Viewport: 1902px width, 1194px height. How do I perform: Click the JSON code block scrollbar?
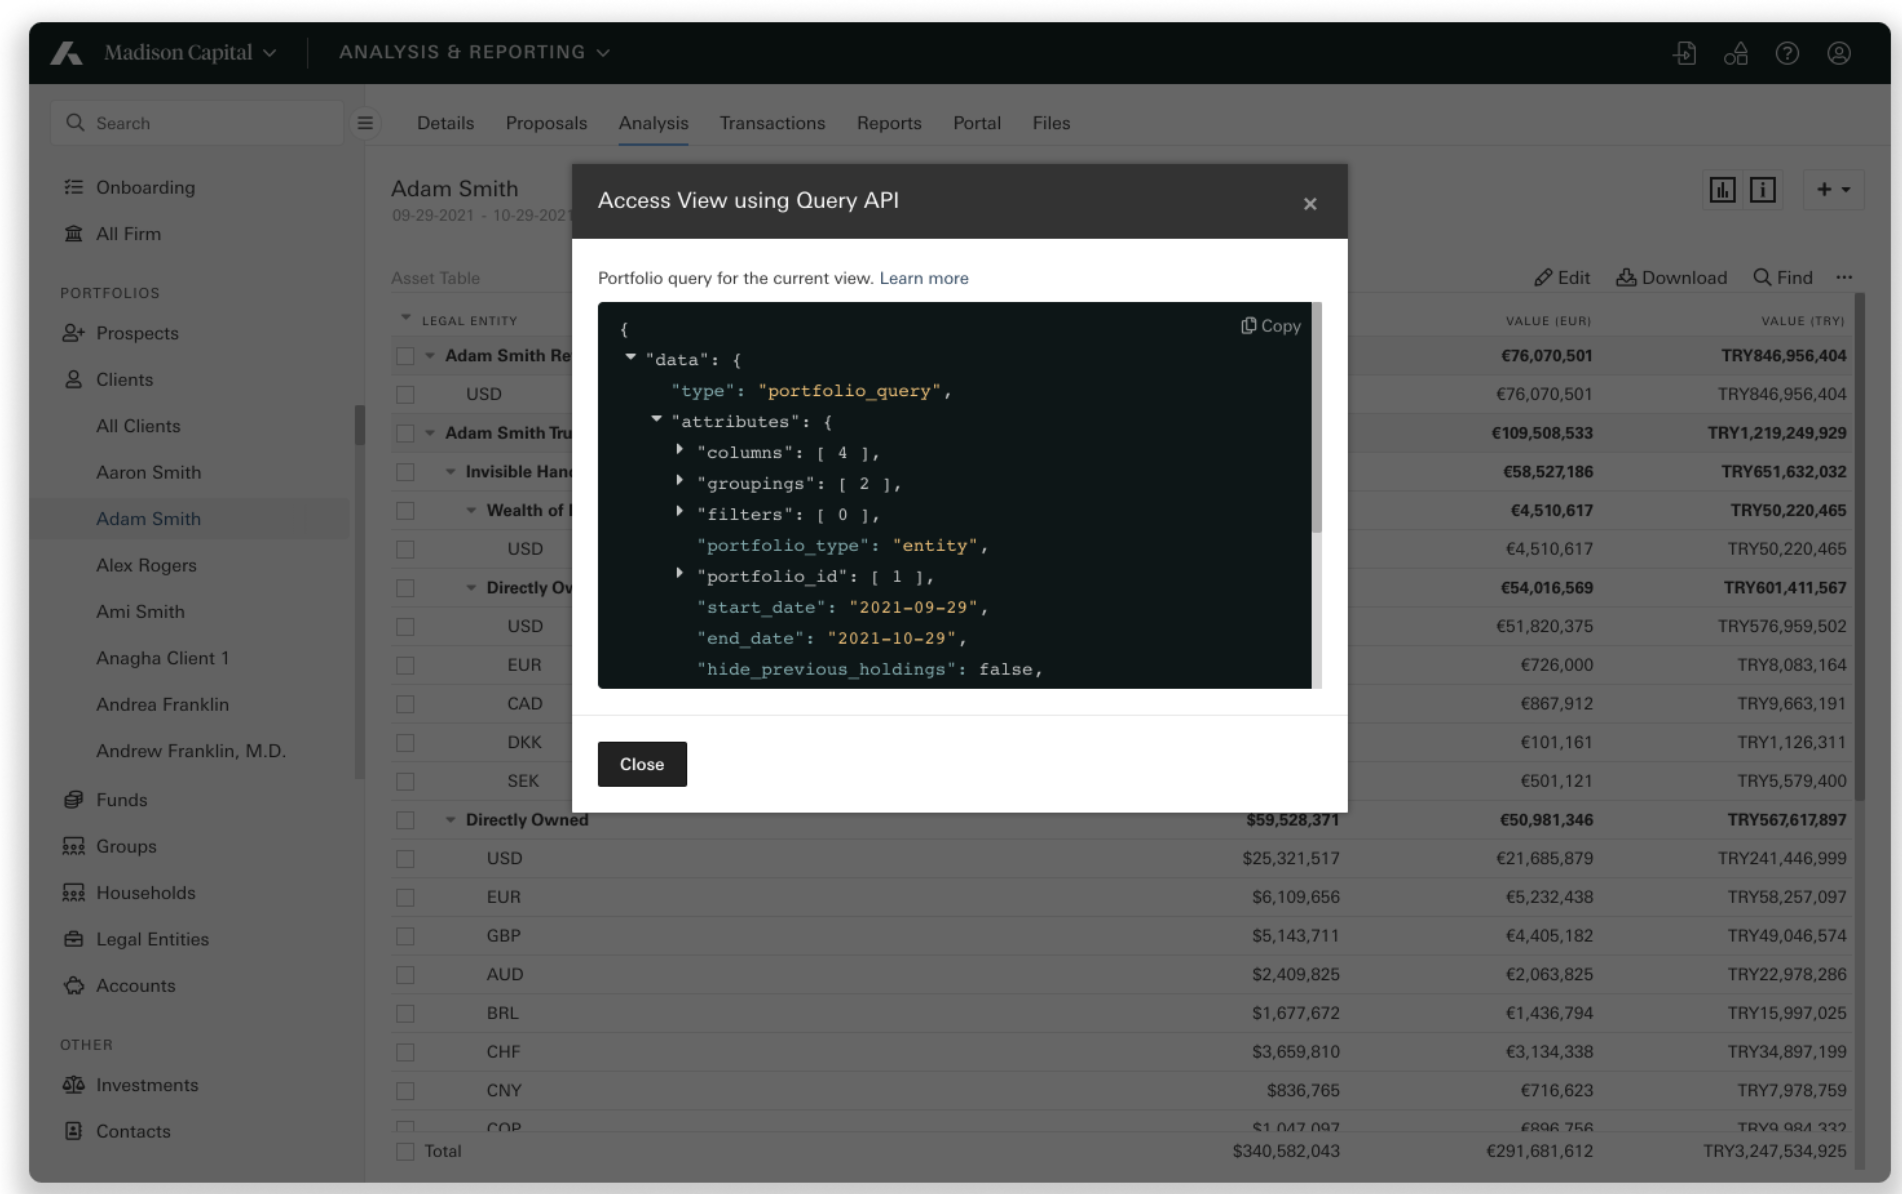click(x=1317, y=418)
